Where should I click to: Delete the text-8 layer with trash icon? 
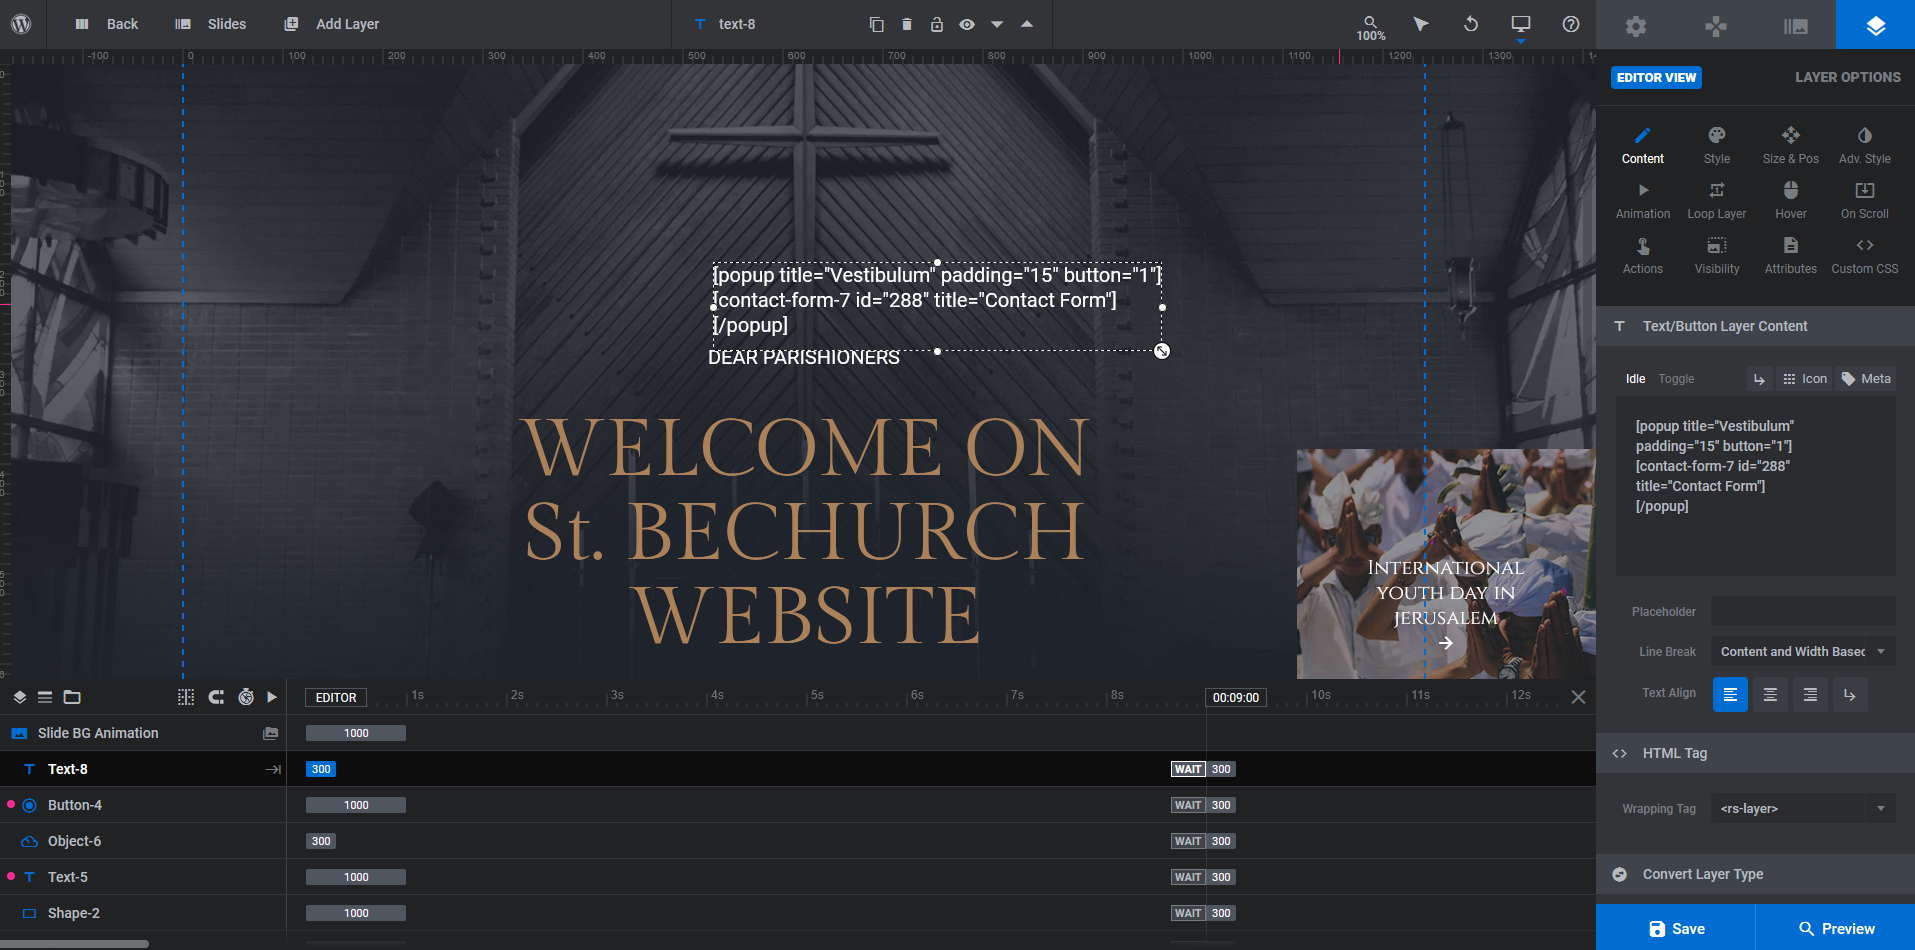[x=907, y=24]
